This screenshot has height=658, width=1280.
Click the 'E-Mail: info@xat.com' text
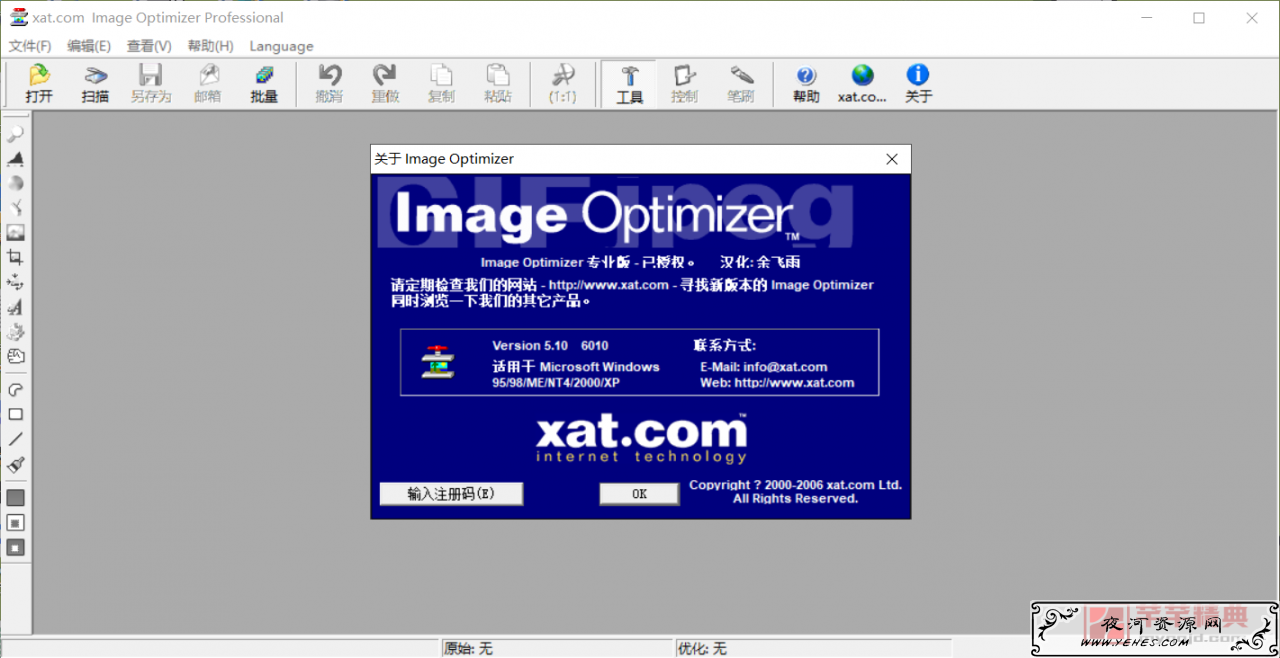tap(763, 367)
